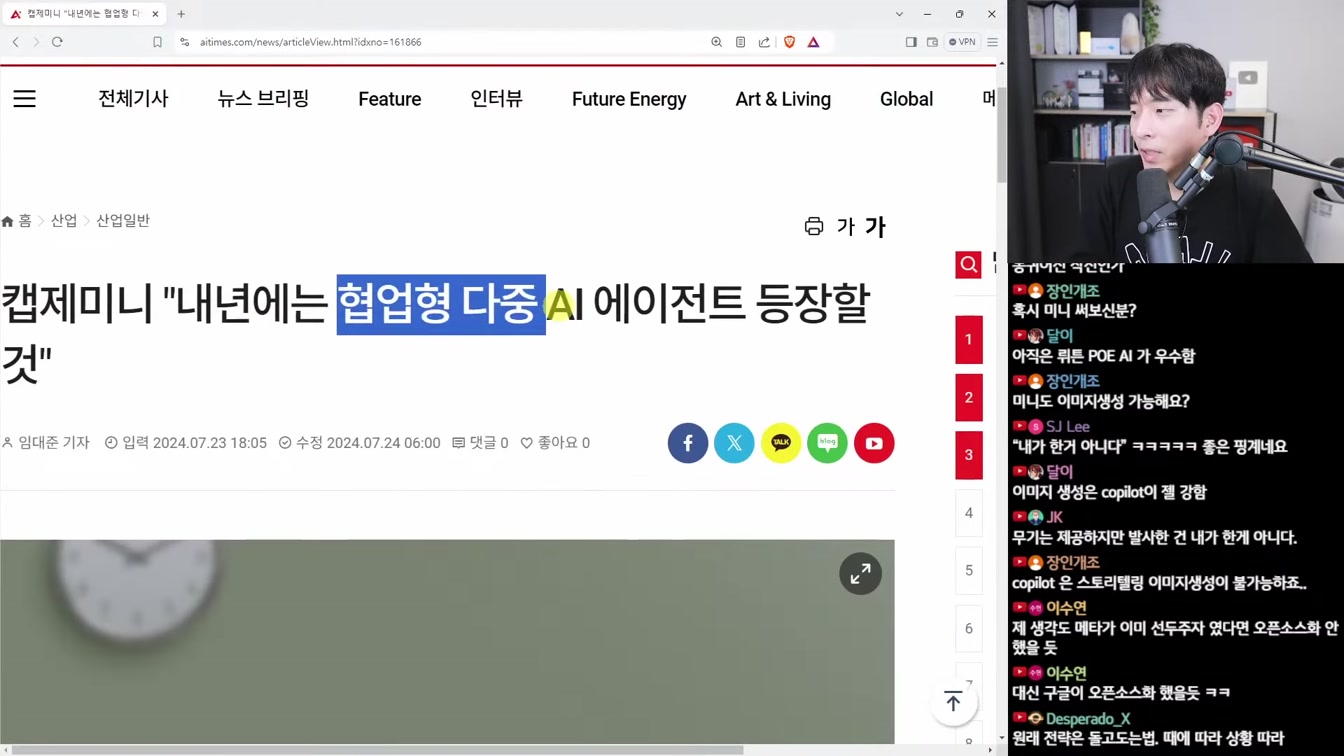
Task: Click chat username JK
Action: 1054,517
